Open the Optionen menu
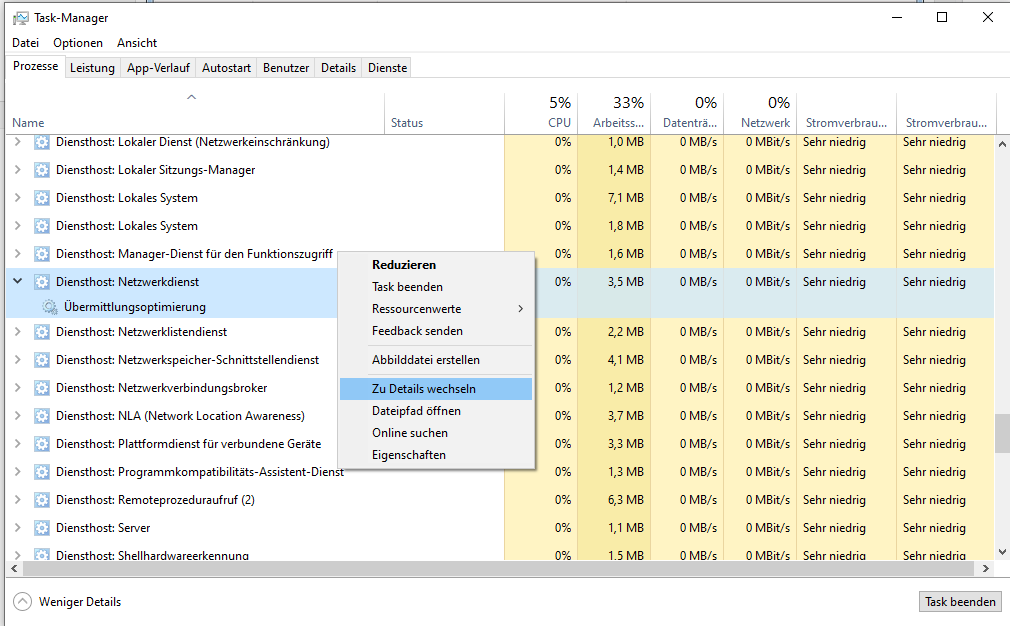Image resolution: width=1010 pixels, height=626 pixels. coord(78,43)
